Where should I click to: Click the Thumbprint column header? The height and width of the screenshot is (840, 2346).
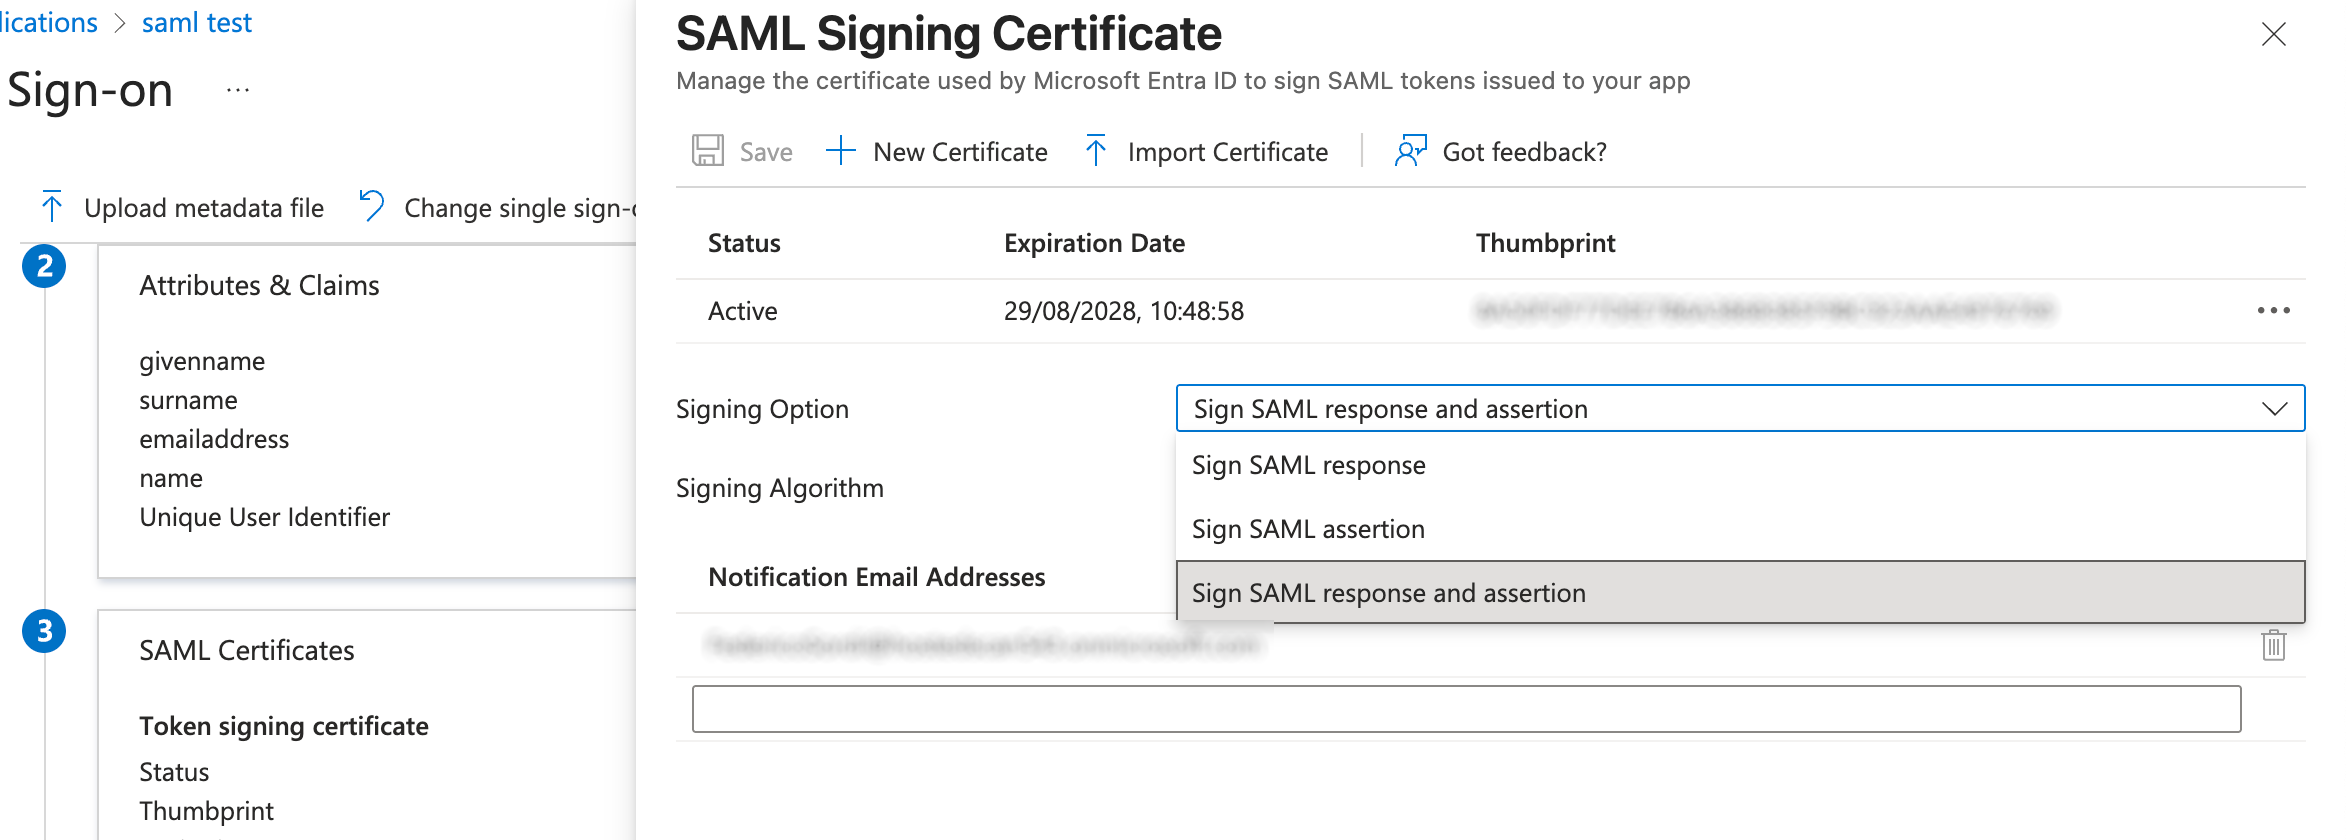coord(1545,243)
